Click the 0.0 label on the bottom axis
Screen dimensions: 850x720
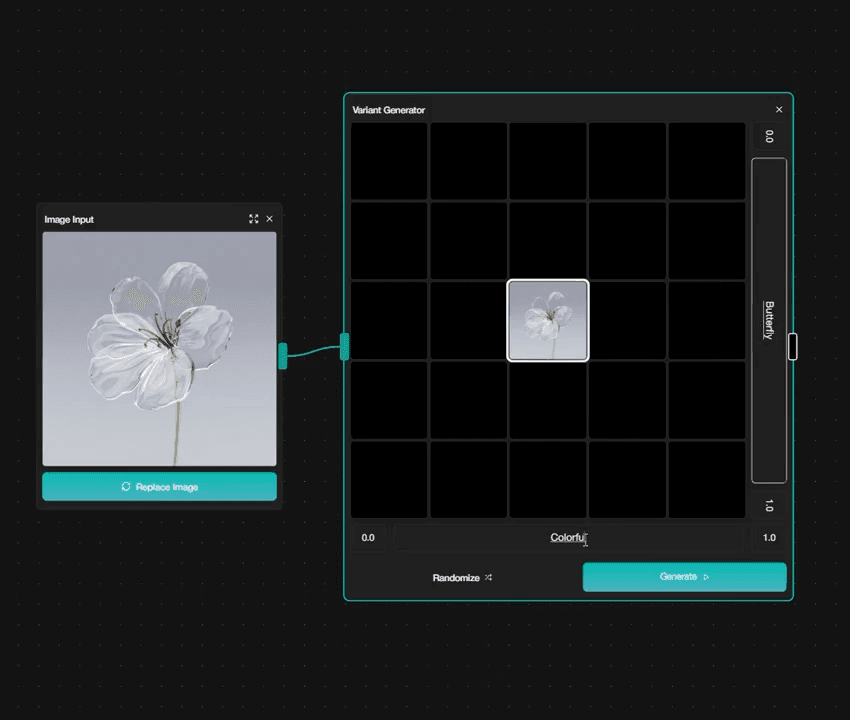(368, 537)
